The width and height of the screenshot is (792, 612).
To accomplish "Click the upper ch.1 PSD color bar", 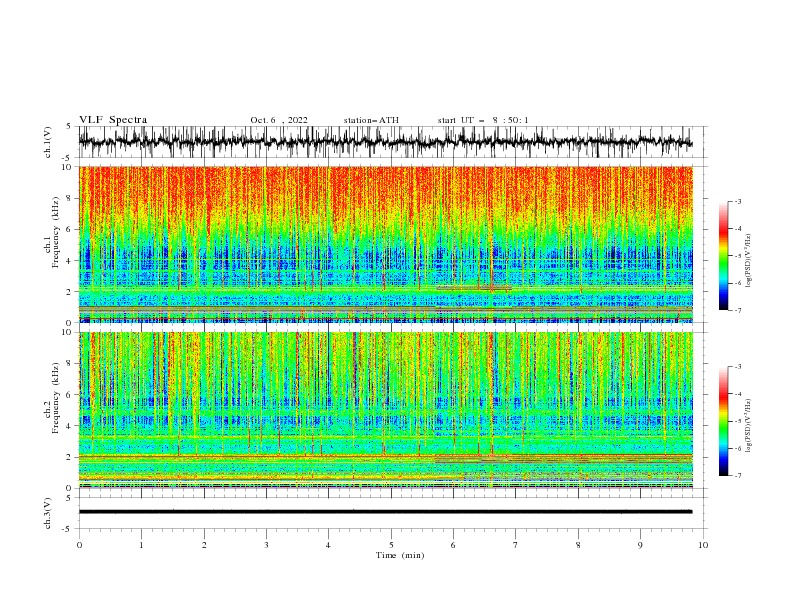I will coord(723,256).
